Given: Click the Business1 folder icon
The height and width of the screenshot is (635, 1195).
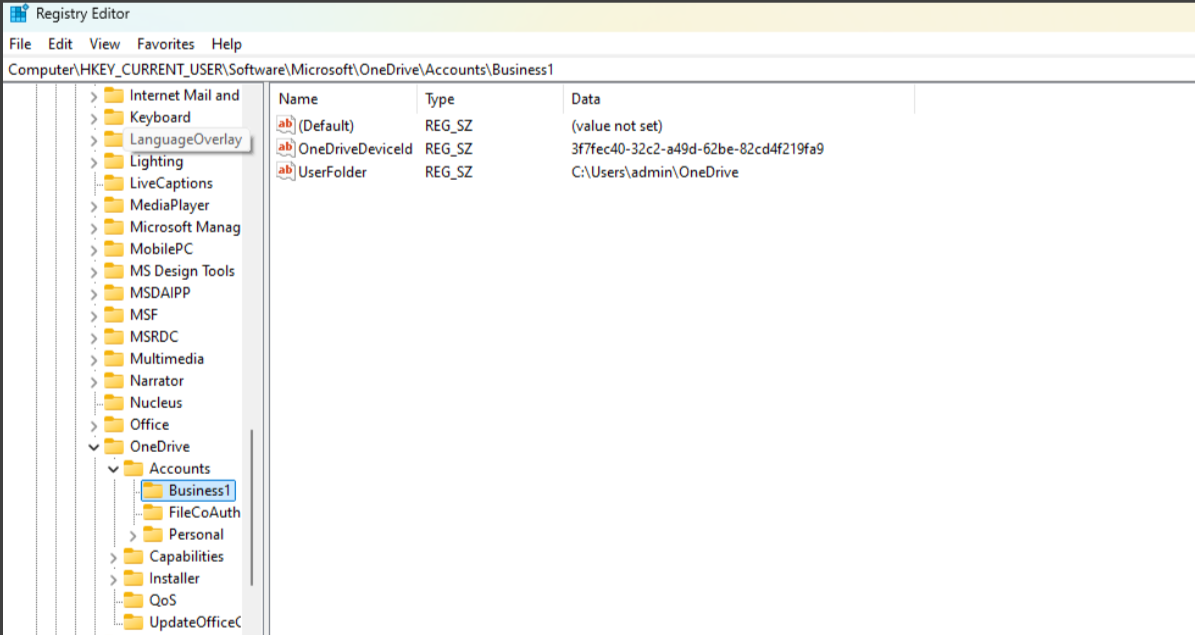Looking at the screenshot, I should [153, 490].
